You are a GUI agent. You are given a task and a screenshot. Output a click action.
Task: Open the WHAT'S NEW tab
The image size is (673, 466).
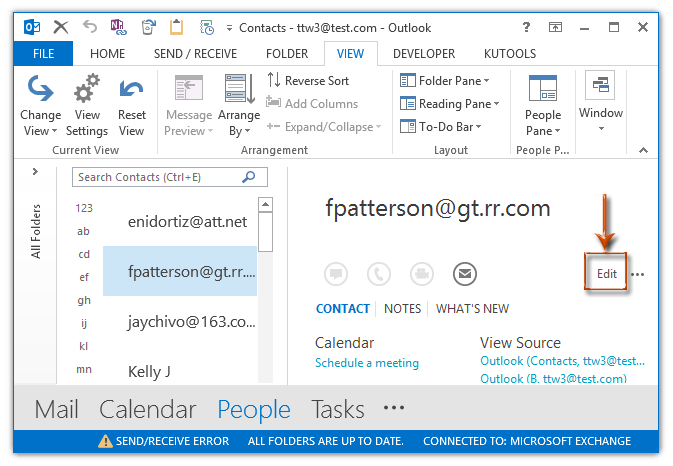472,309
